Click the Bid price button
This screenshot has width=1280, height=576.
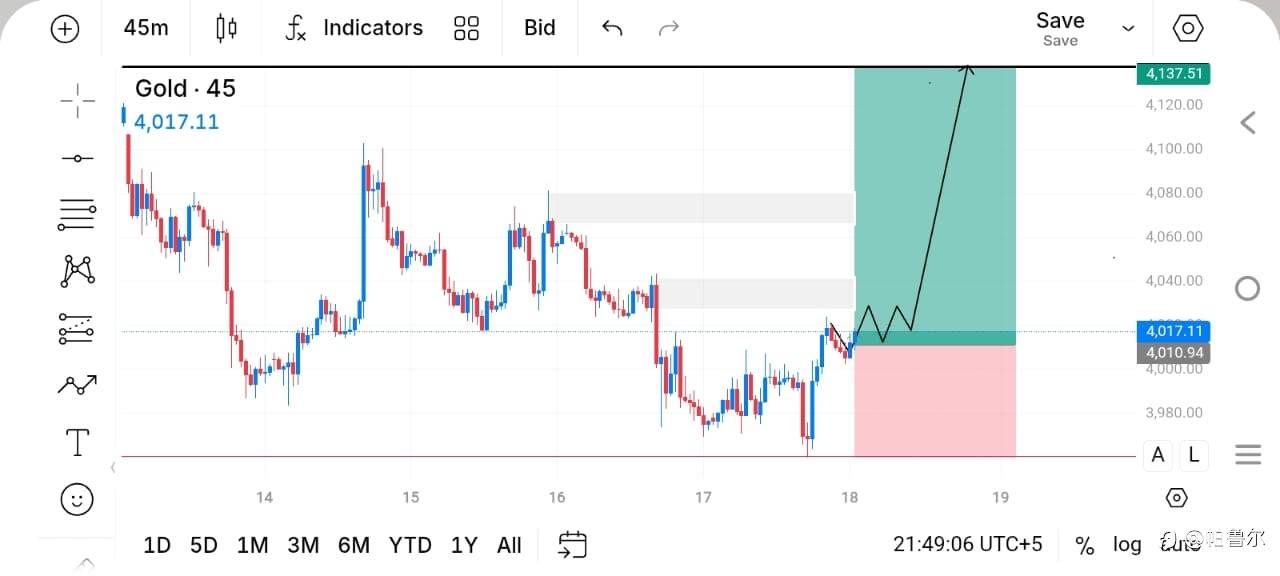(540, 28)
